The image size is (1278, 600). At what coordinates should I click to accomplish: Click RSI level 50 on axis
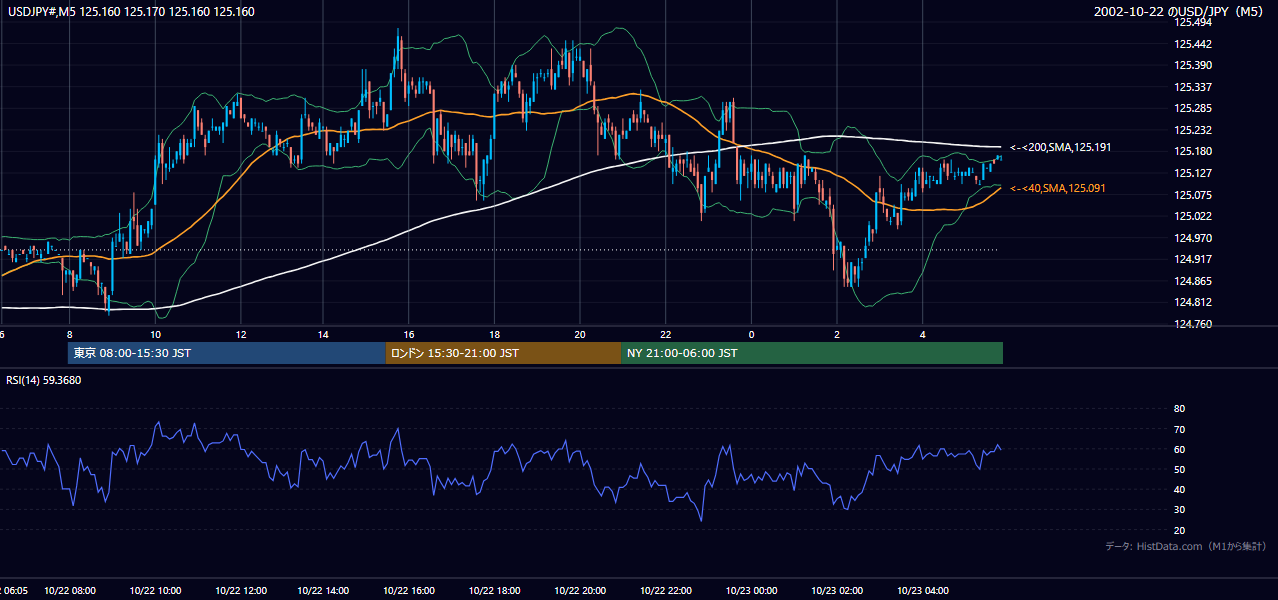(1179, 469)
